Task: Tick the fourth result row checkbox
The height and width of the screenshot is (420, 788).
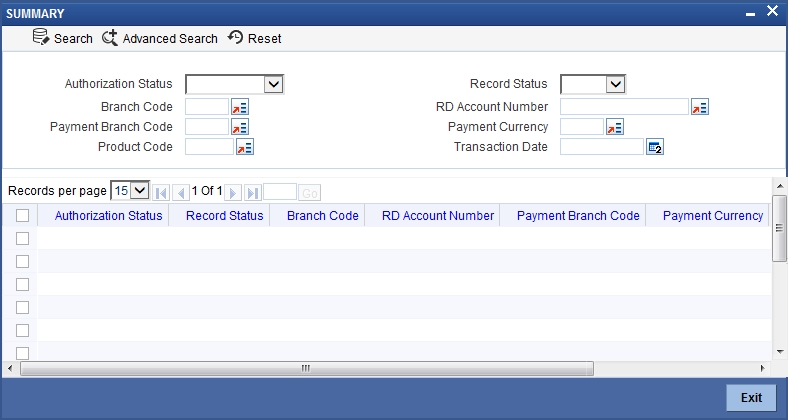Action: pos(23,307)
